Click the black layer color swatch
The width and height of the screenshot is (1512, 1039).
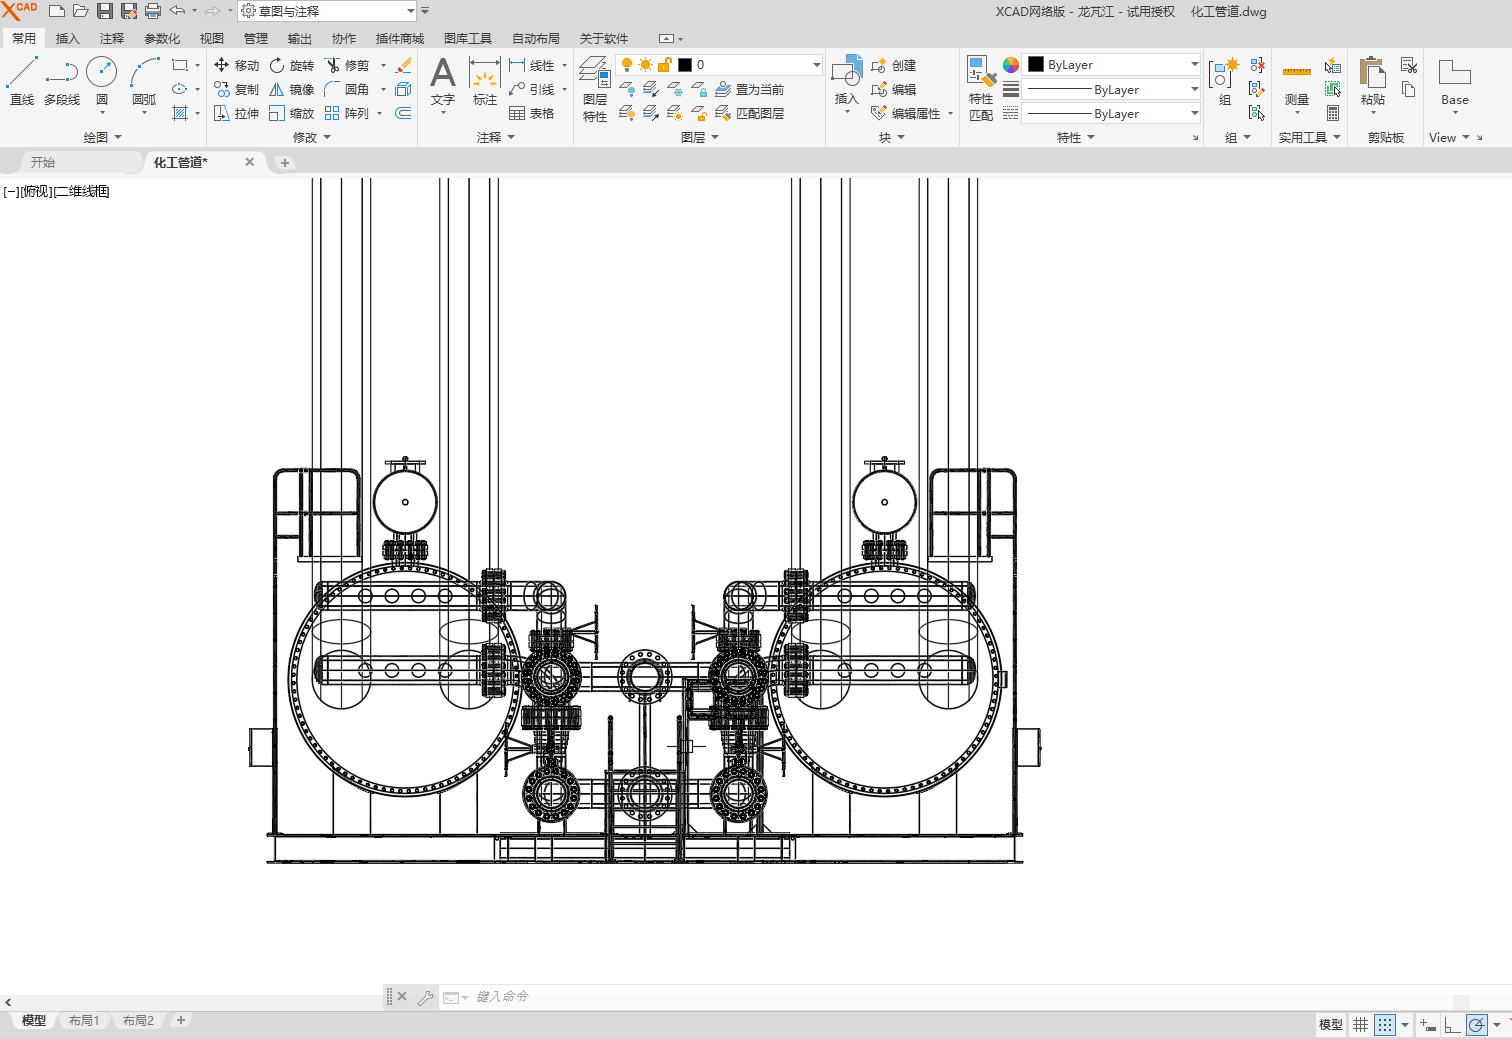[x=685, y=65]
